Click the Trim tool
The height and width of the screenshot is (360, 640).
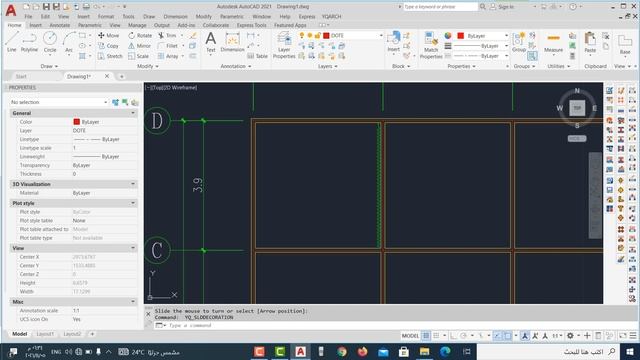click(167, 36)
